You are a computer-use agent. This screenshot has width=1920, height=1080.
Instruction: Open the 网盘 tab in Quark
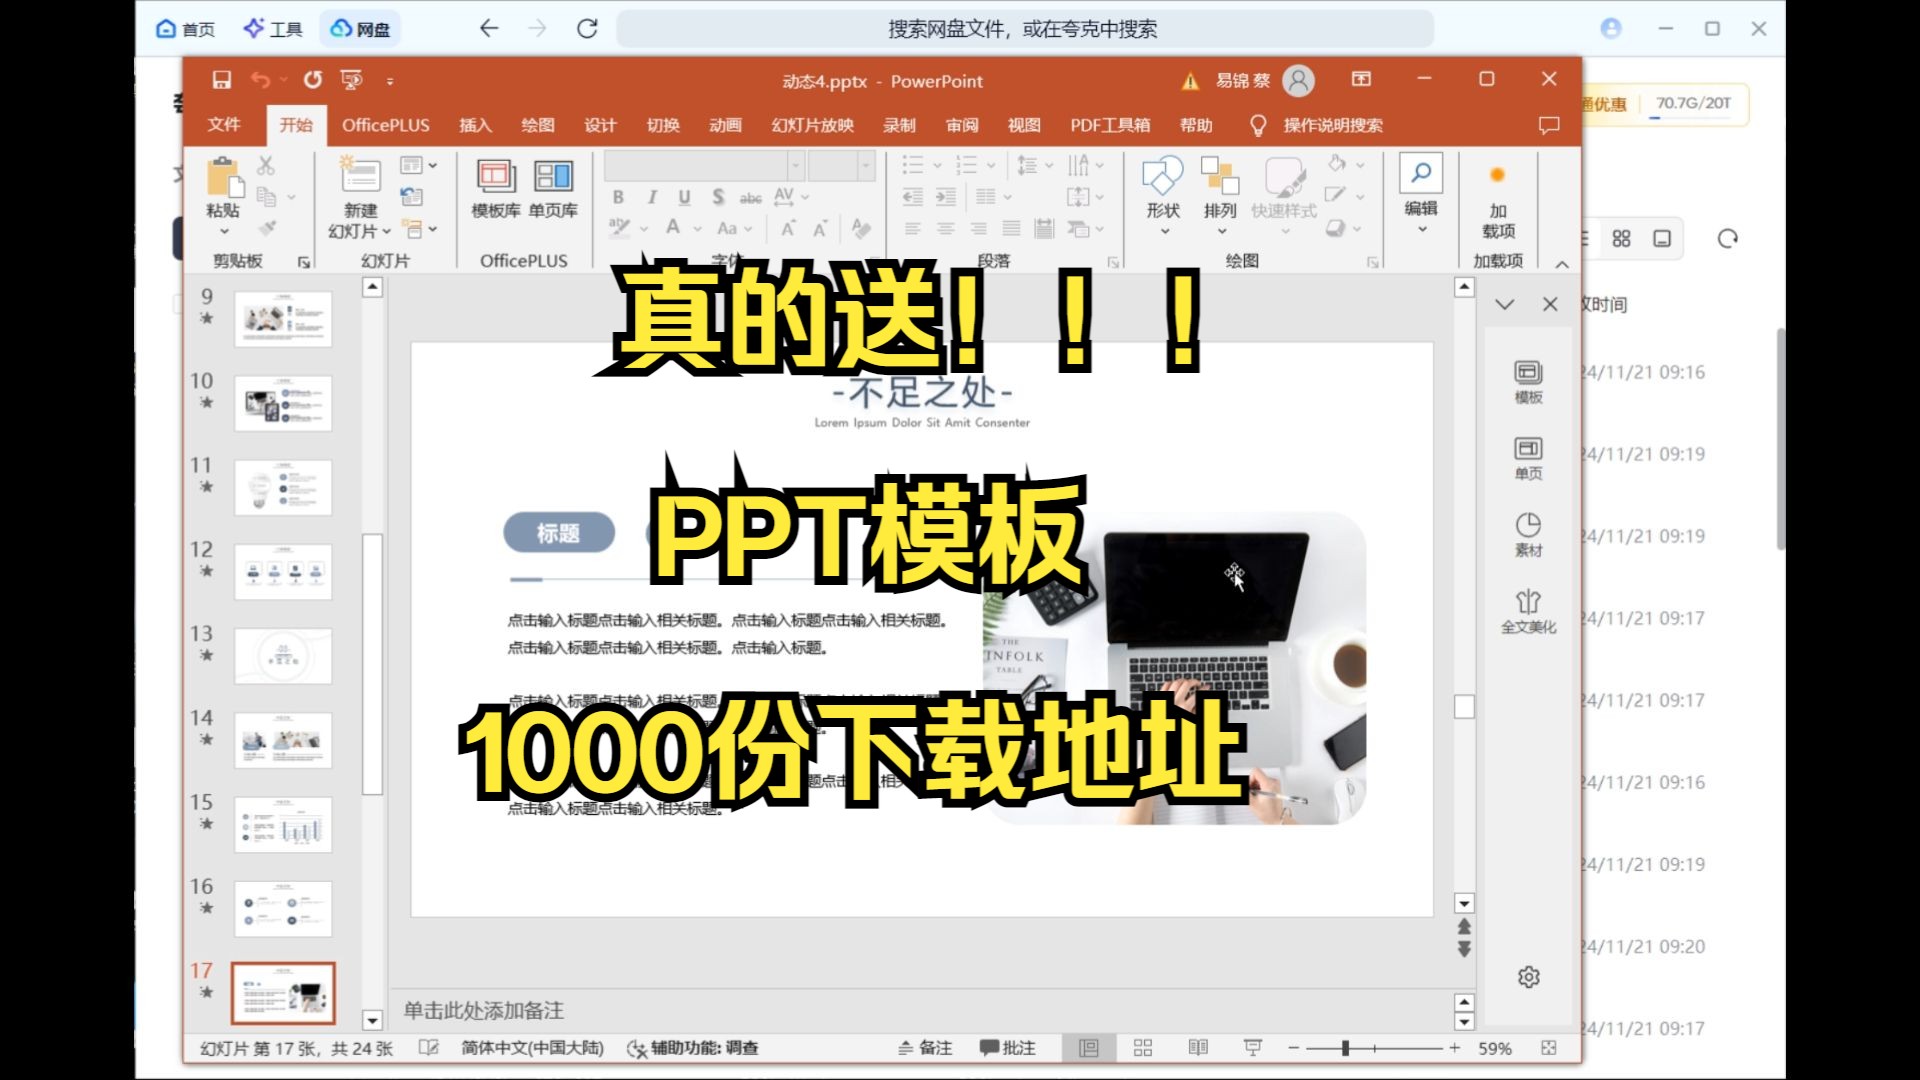360,29
